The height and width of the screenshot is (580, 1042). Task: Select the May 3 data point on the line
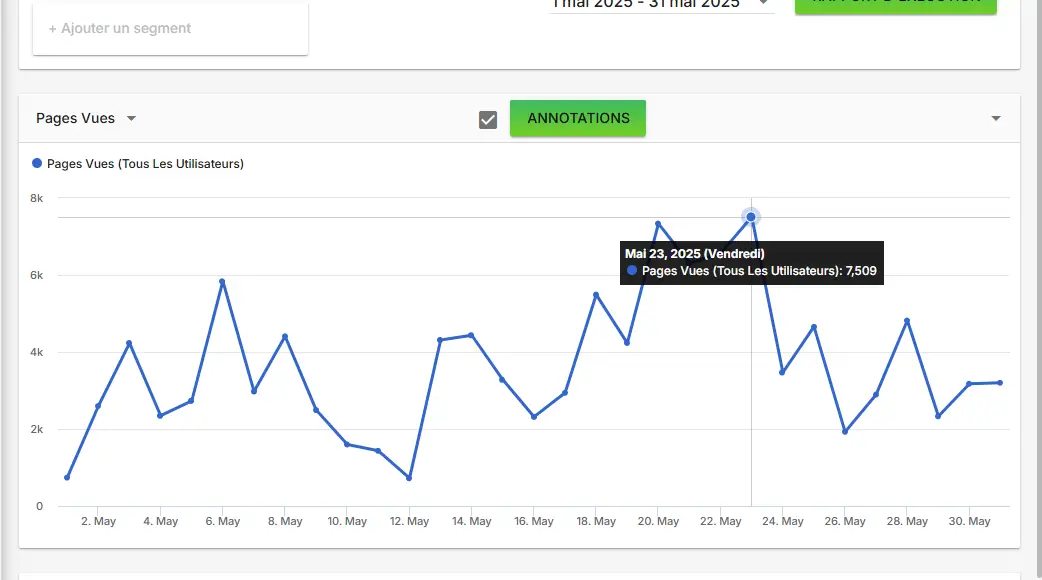(x=129, y=343)
